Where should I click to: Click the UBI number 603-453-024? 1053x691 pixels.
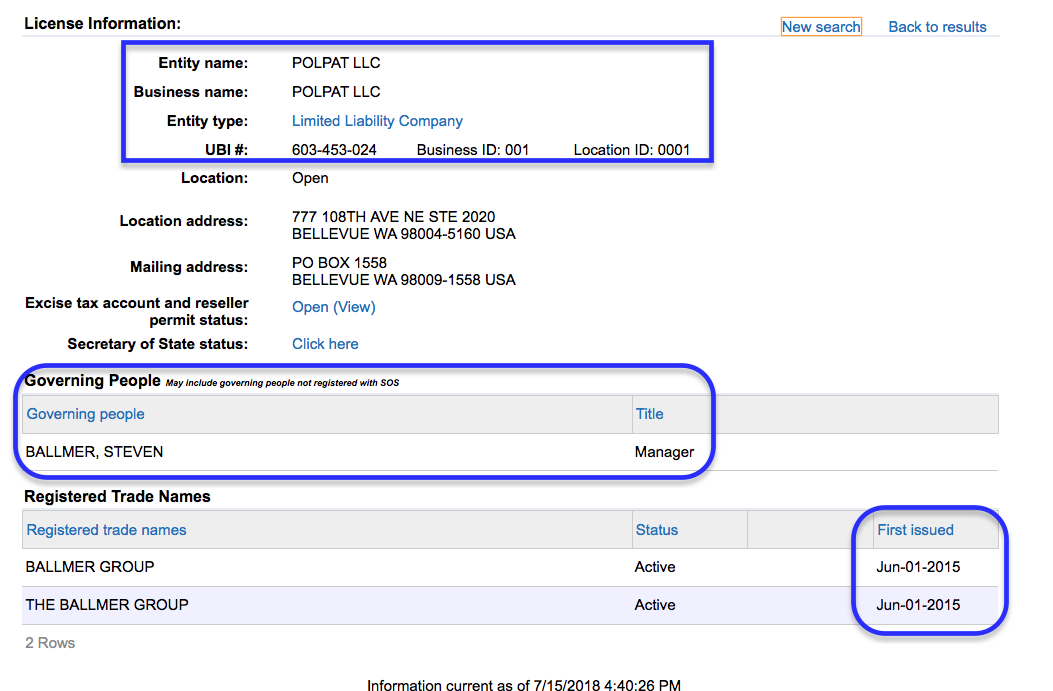[x=334, y=151]
